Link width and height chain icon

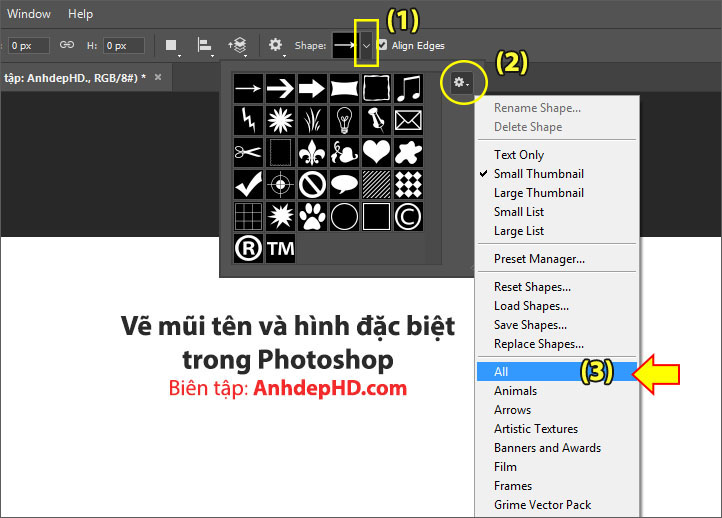(67, 45)
